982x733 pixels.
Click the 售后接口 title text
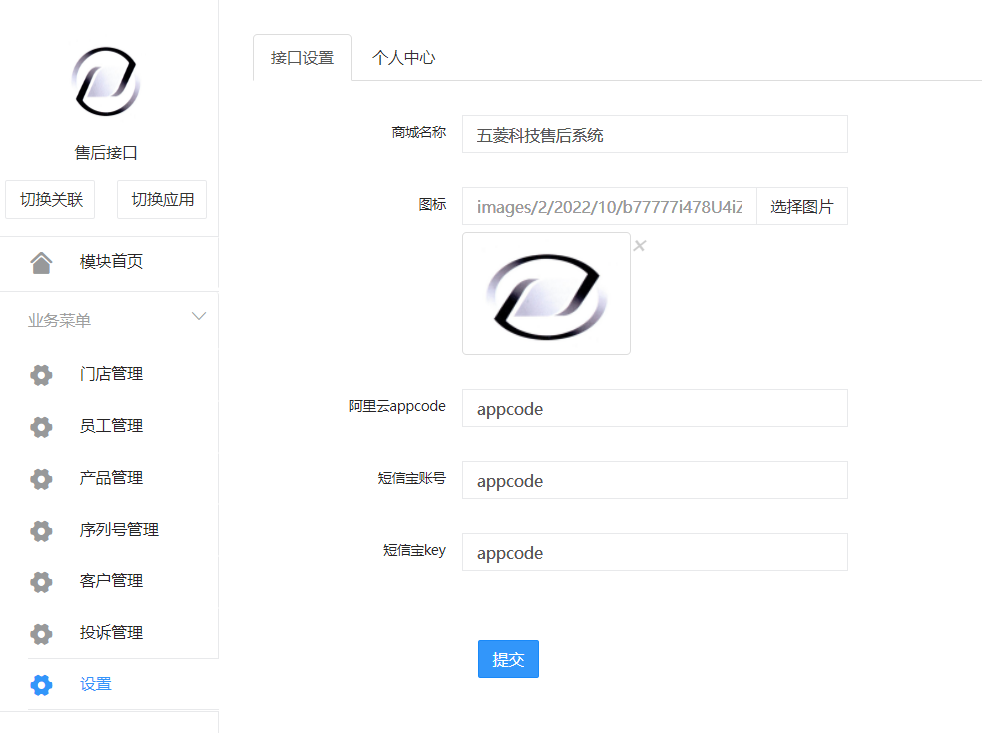(x=106, y=153)
